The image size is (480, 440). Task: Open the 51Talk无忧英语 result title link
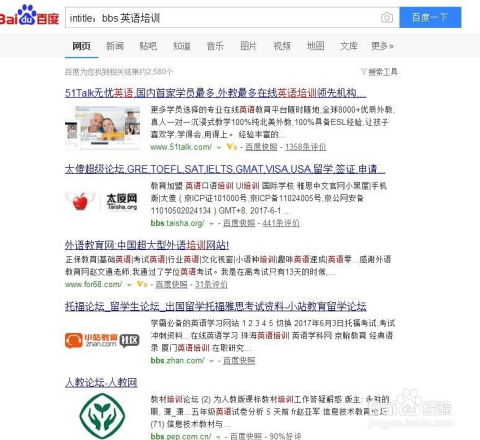point(216,93)
